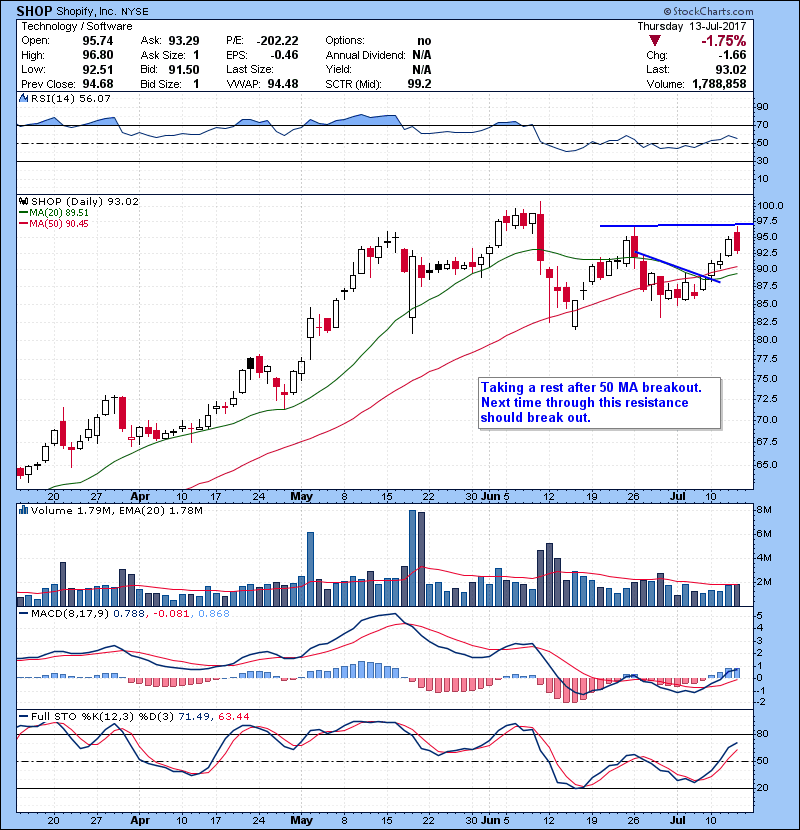This screenshot has width=800, height=830.
Task: Click the volume bars icon
Action: (23, 510)
